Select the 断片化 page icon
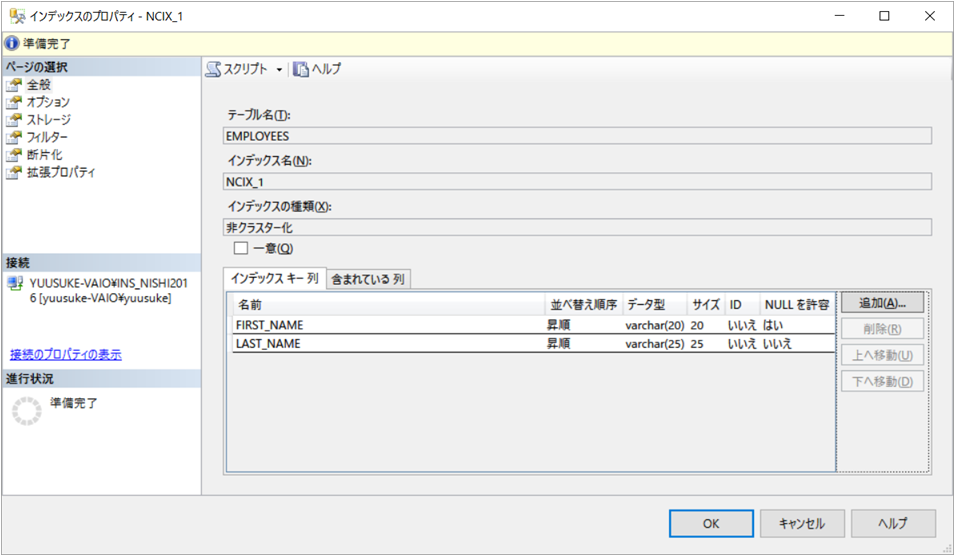The image size is (955, 556). tap(14, 155)
